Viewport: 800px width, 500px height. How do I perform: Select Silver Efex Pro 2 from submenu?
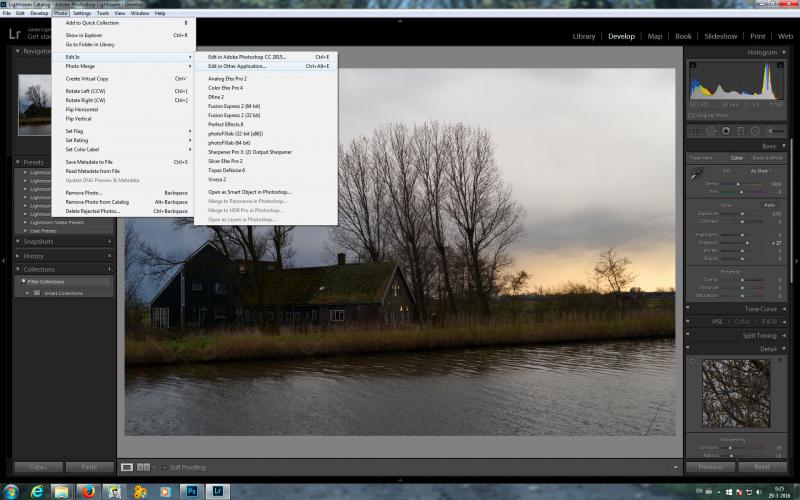tap(265, 161)
